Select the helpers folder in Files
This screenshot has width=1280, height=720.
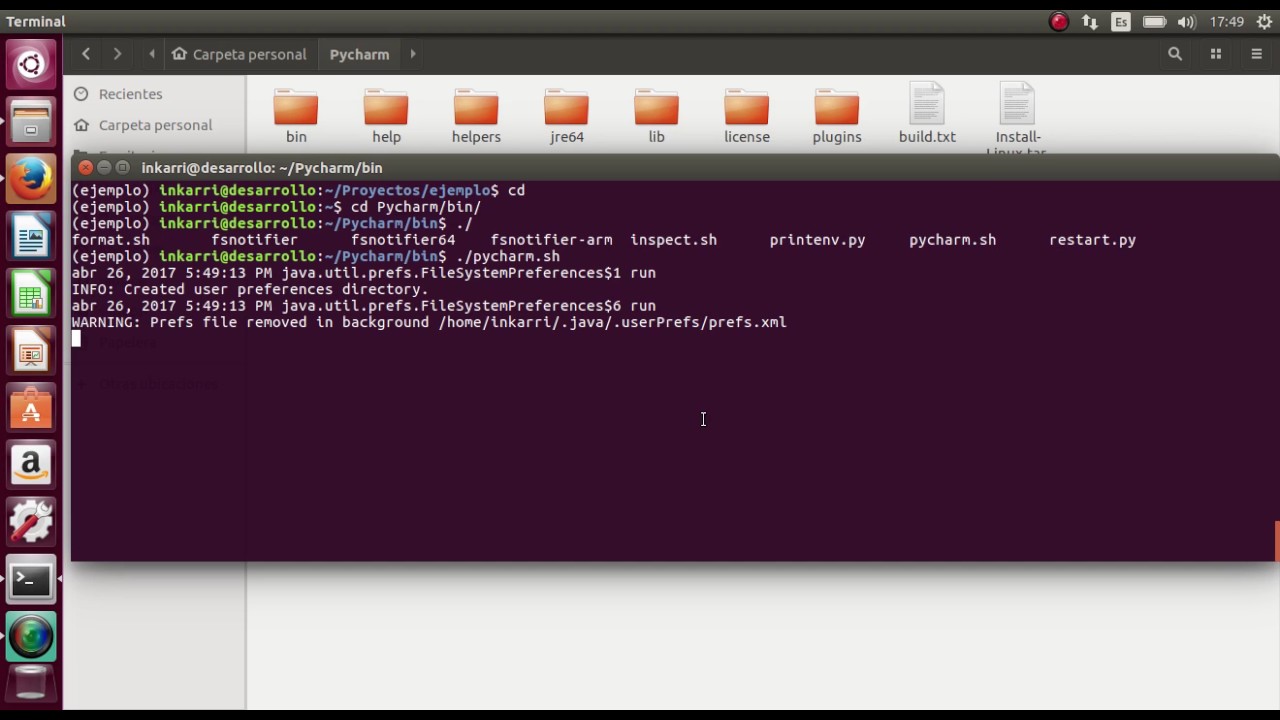(x=476, y=115)
